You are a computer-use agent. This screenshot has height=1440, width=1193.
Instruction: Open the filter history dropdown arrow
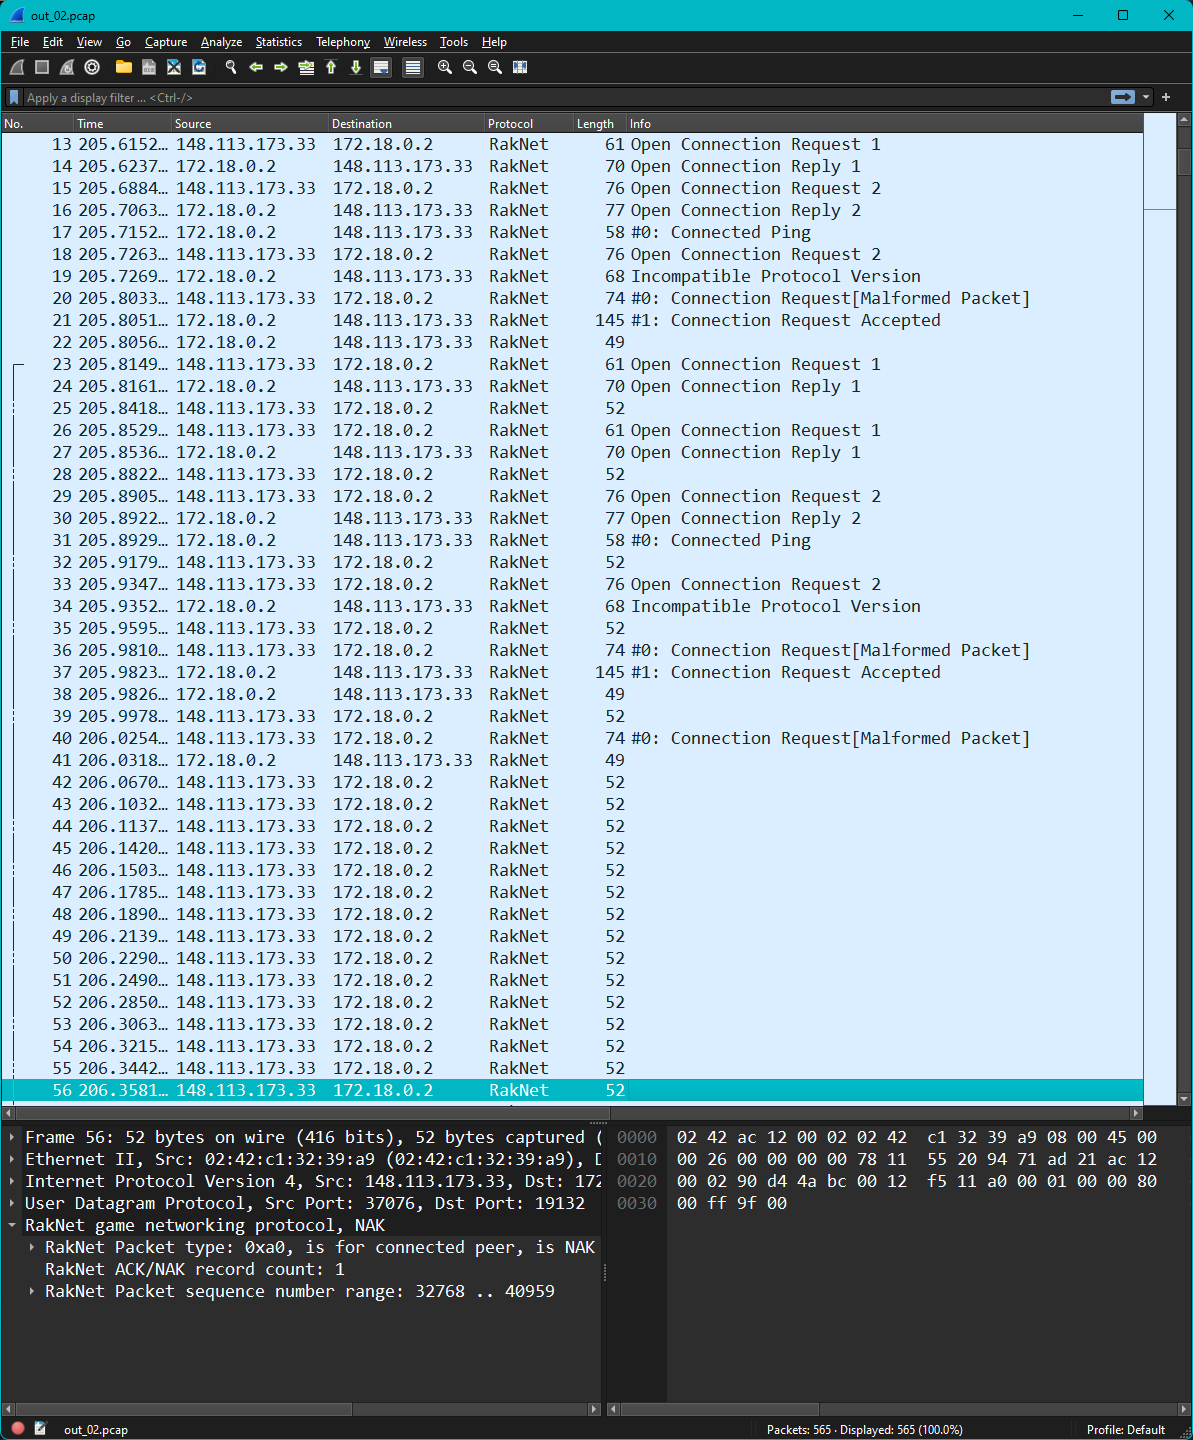tap(1146, 97)
